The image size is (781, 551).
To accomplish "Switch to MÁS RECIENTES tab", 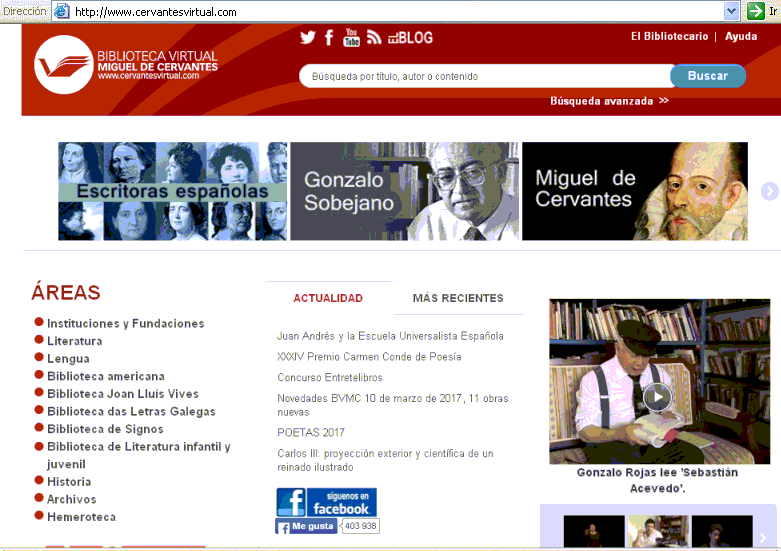I will click(x=458, y=298).
